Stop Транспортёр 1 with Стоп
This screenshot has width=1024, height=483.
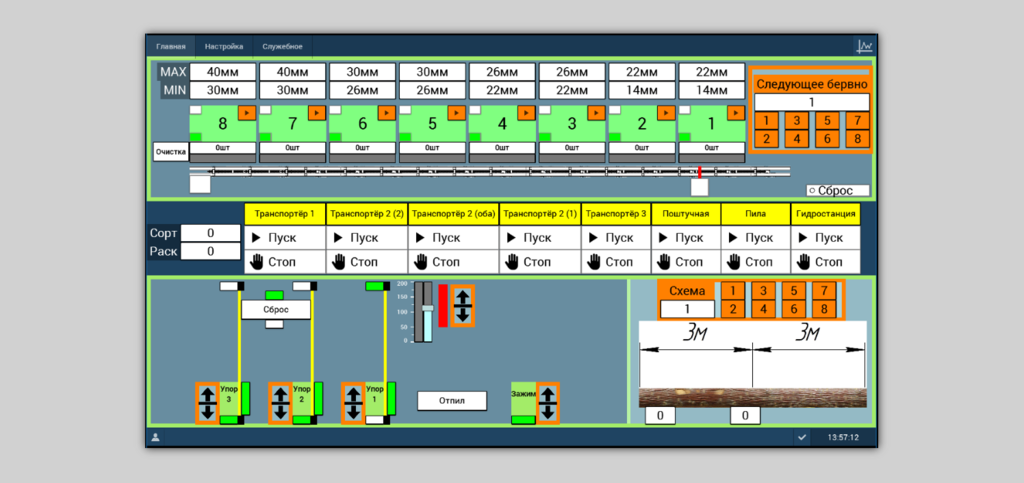point(285,262)
